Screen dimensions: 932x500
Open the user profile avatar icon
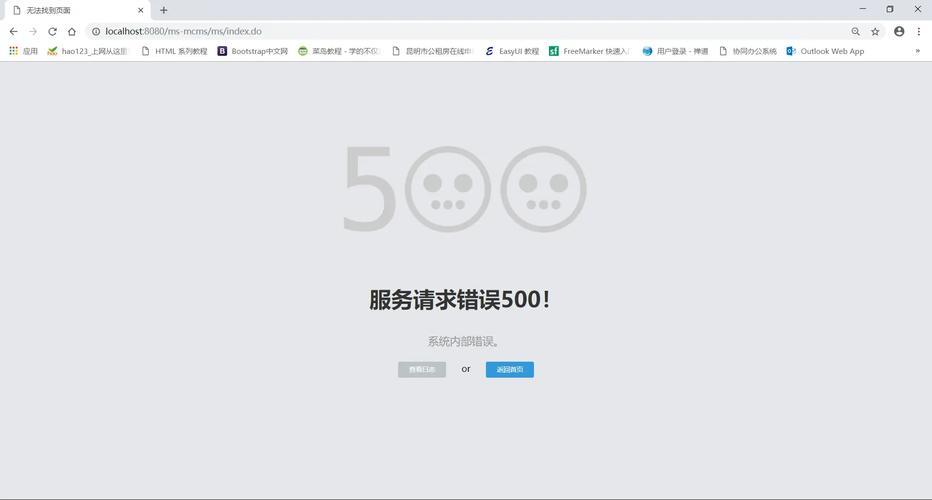coord(899,31)
